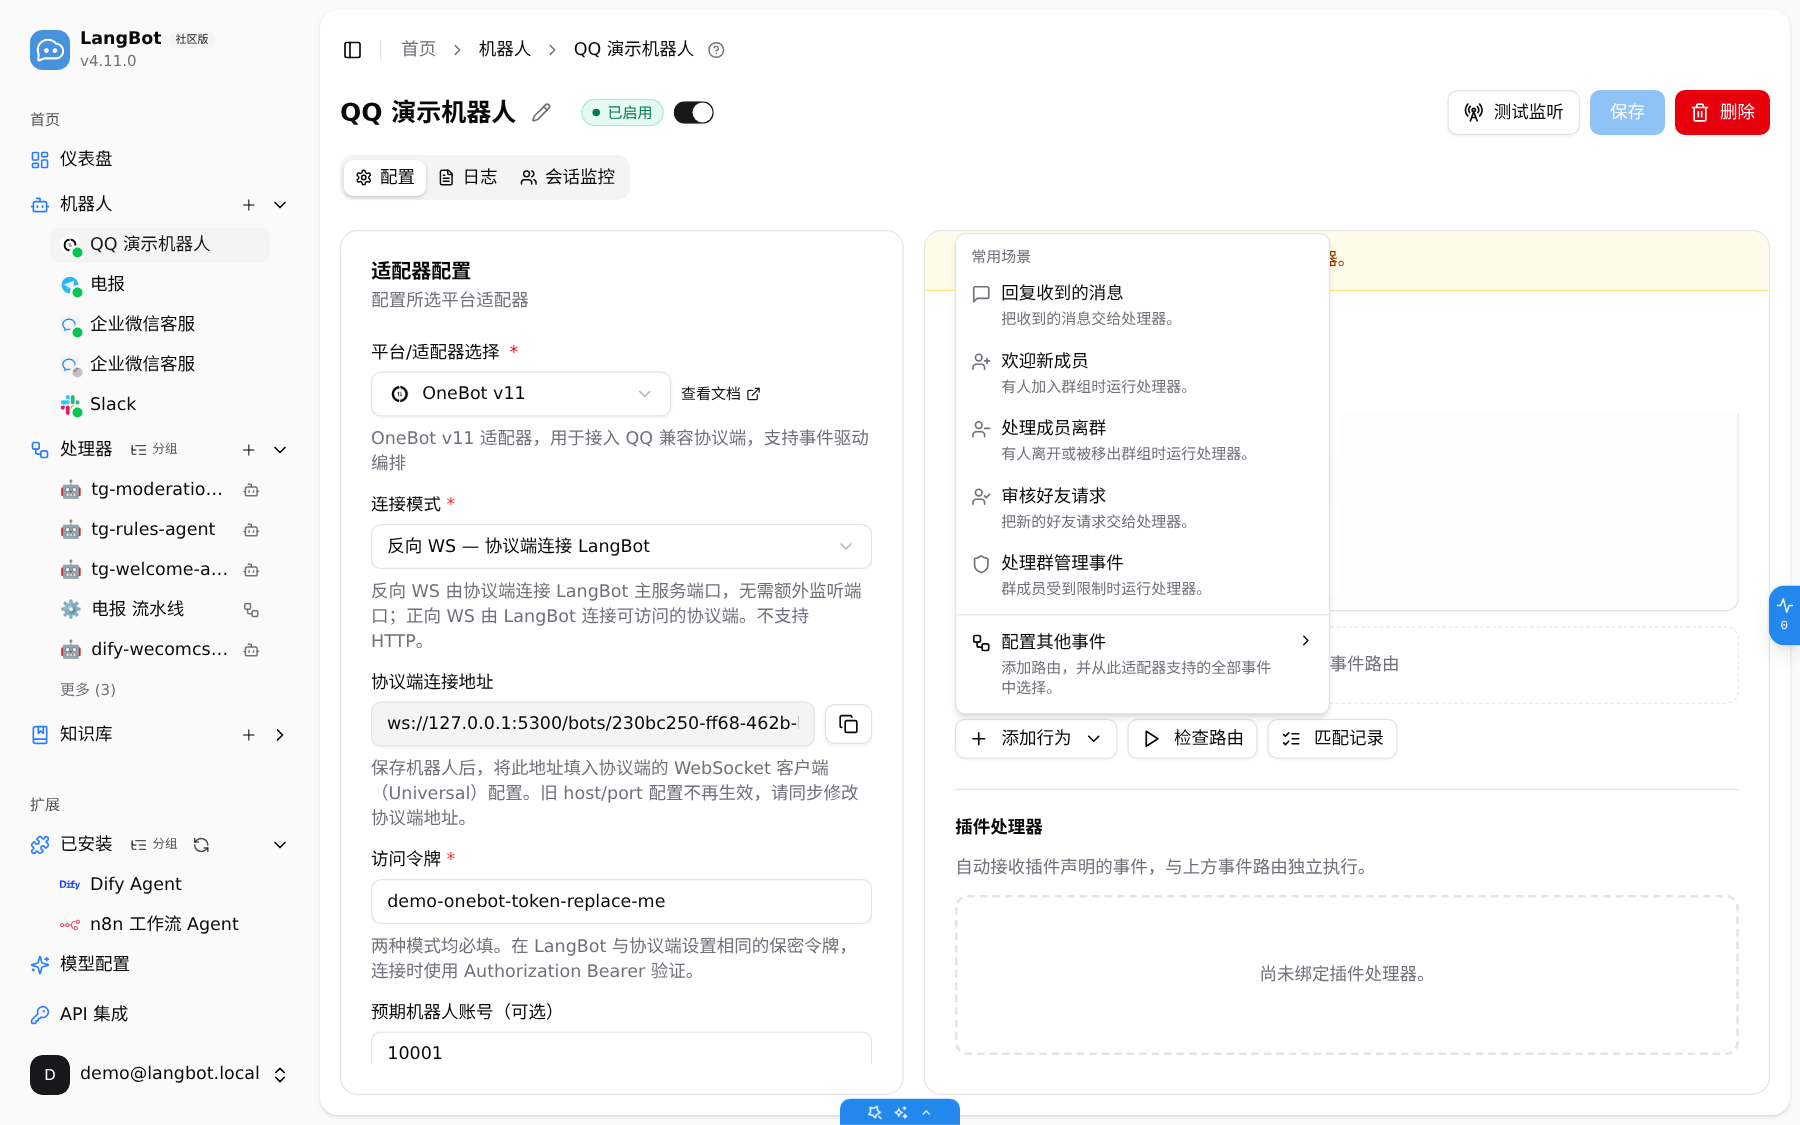Viewport: 1800px width, 1125px height.
Task: Click the pencil icon to rename bot
Action: (x=541, y=113)
